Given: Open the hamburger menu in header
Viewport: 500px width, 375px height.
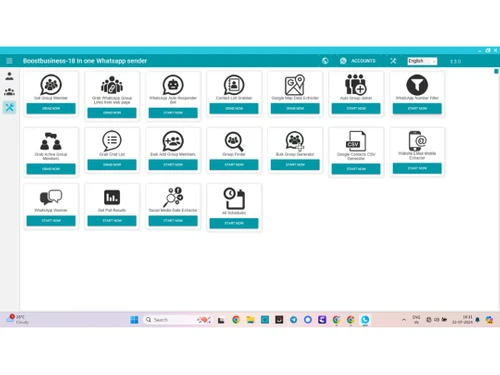Looking at the screenshot, I should 9,61.
